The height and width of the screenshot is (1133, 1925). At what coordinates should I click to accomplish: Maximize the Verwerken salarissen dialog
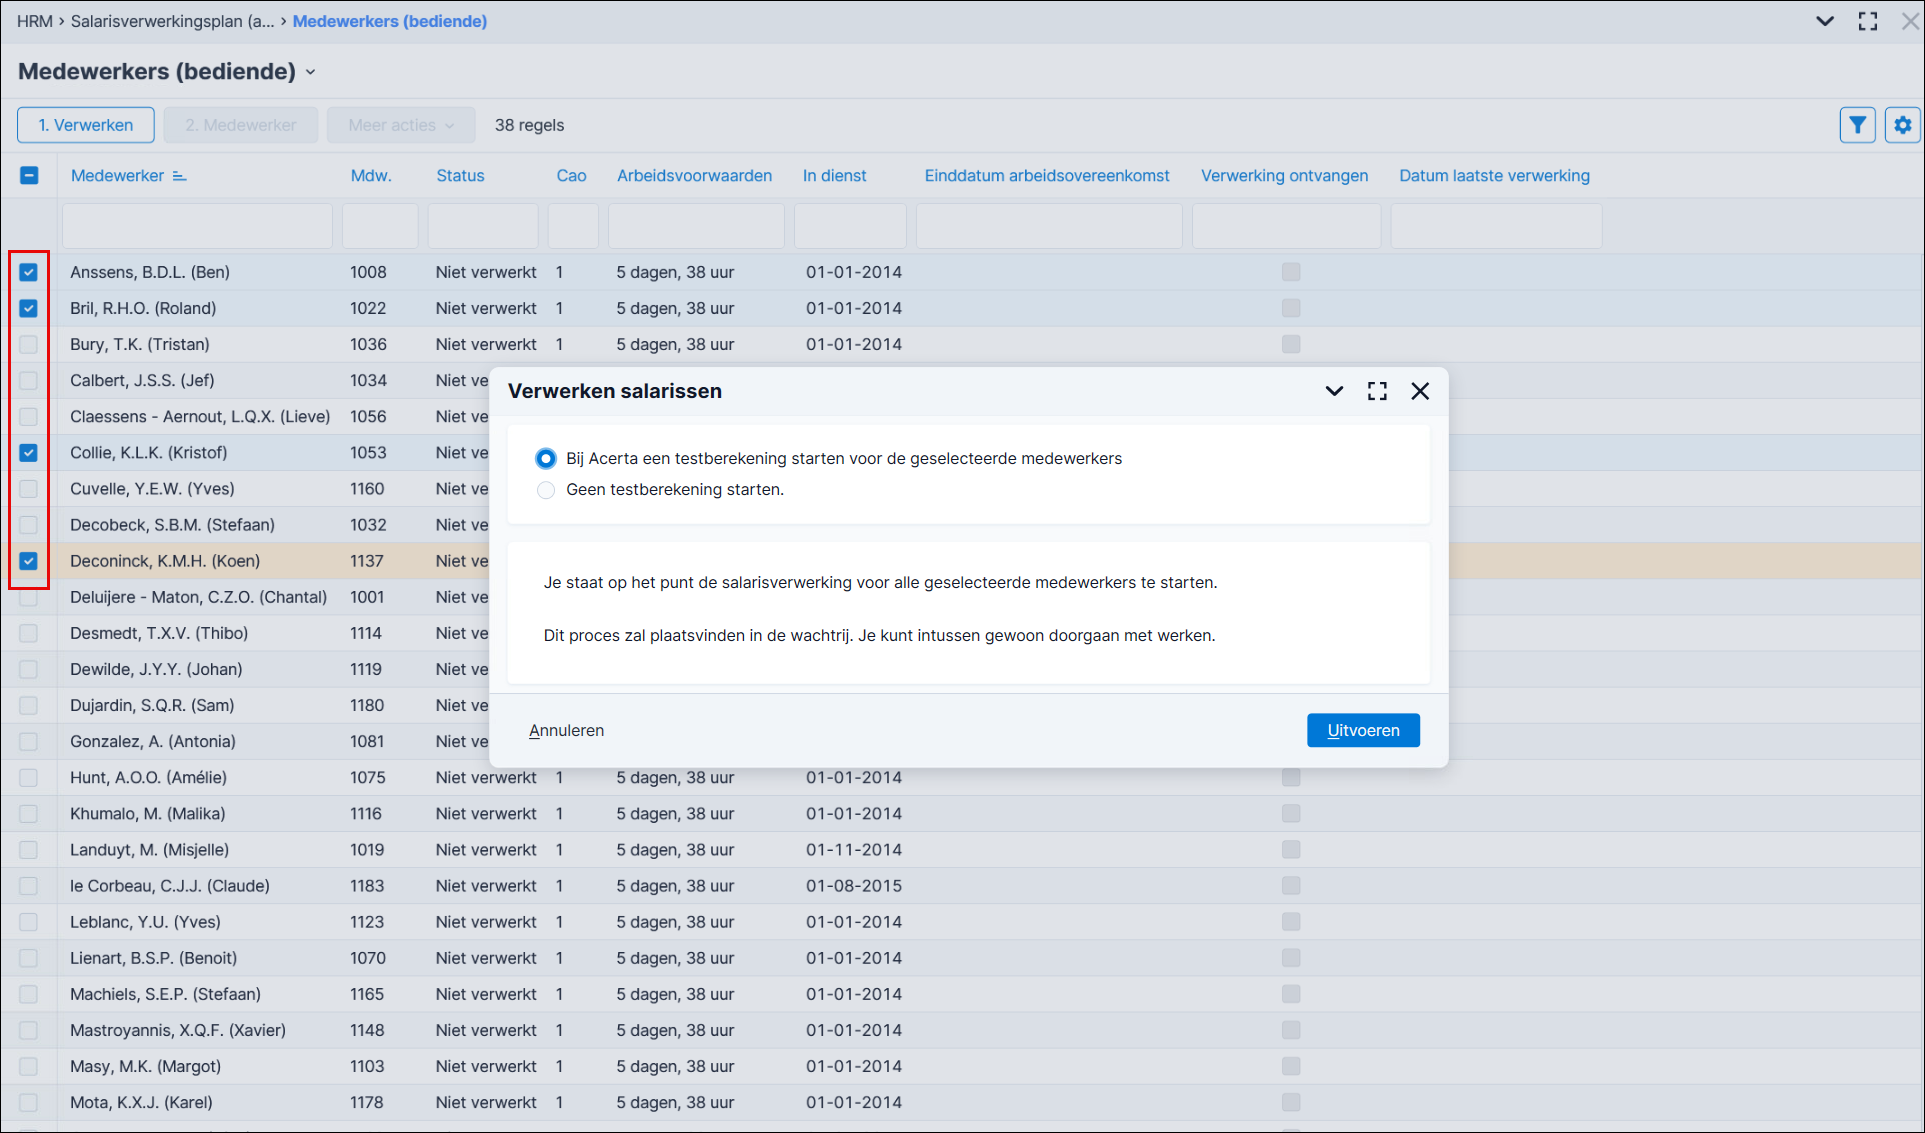tap(1377, 391)
